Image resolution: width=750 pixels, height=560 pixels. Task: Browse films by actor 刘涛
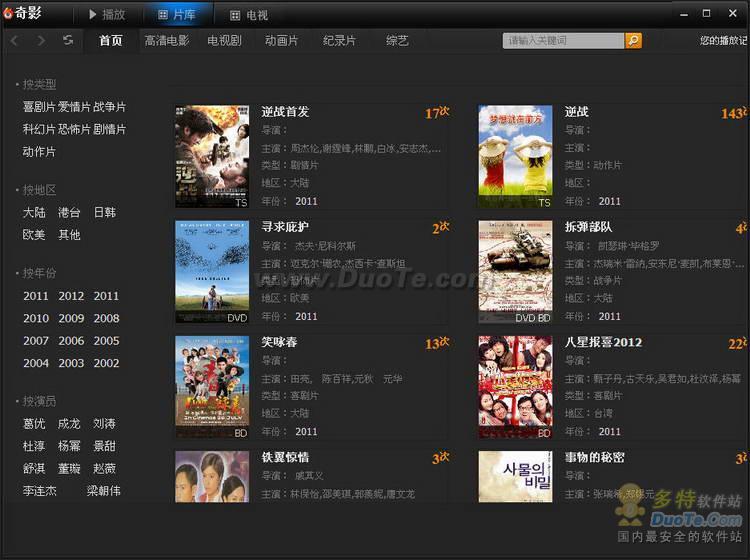pyautogui.click(x=105, y=424)
